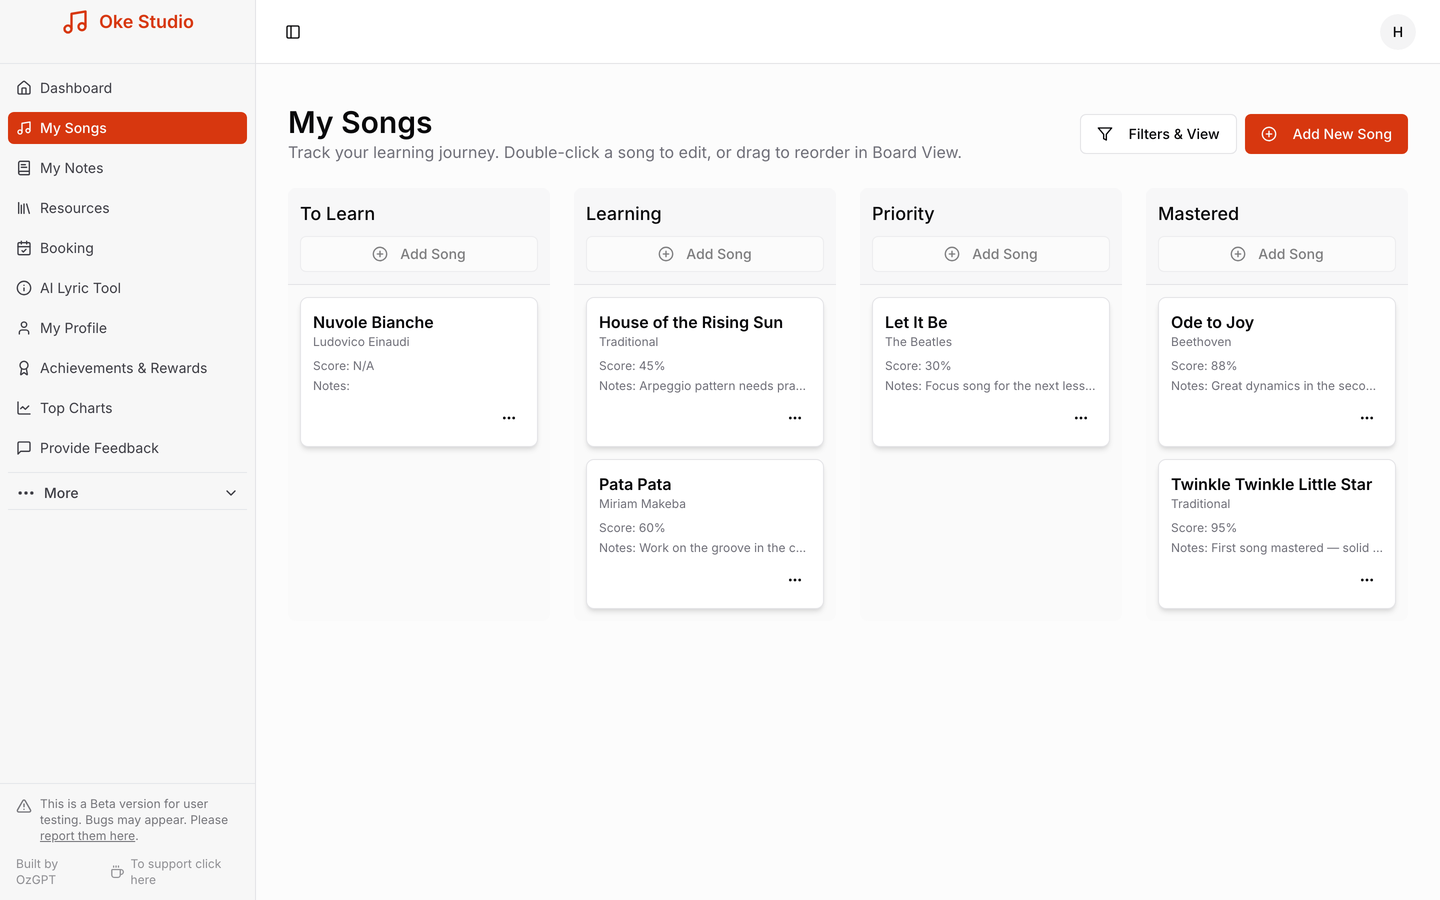Click the plus icon in Add New Song
Viewport: 1440px width, 900px height.
[1269, 134]
